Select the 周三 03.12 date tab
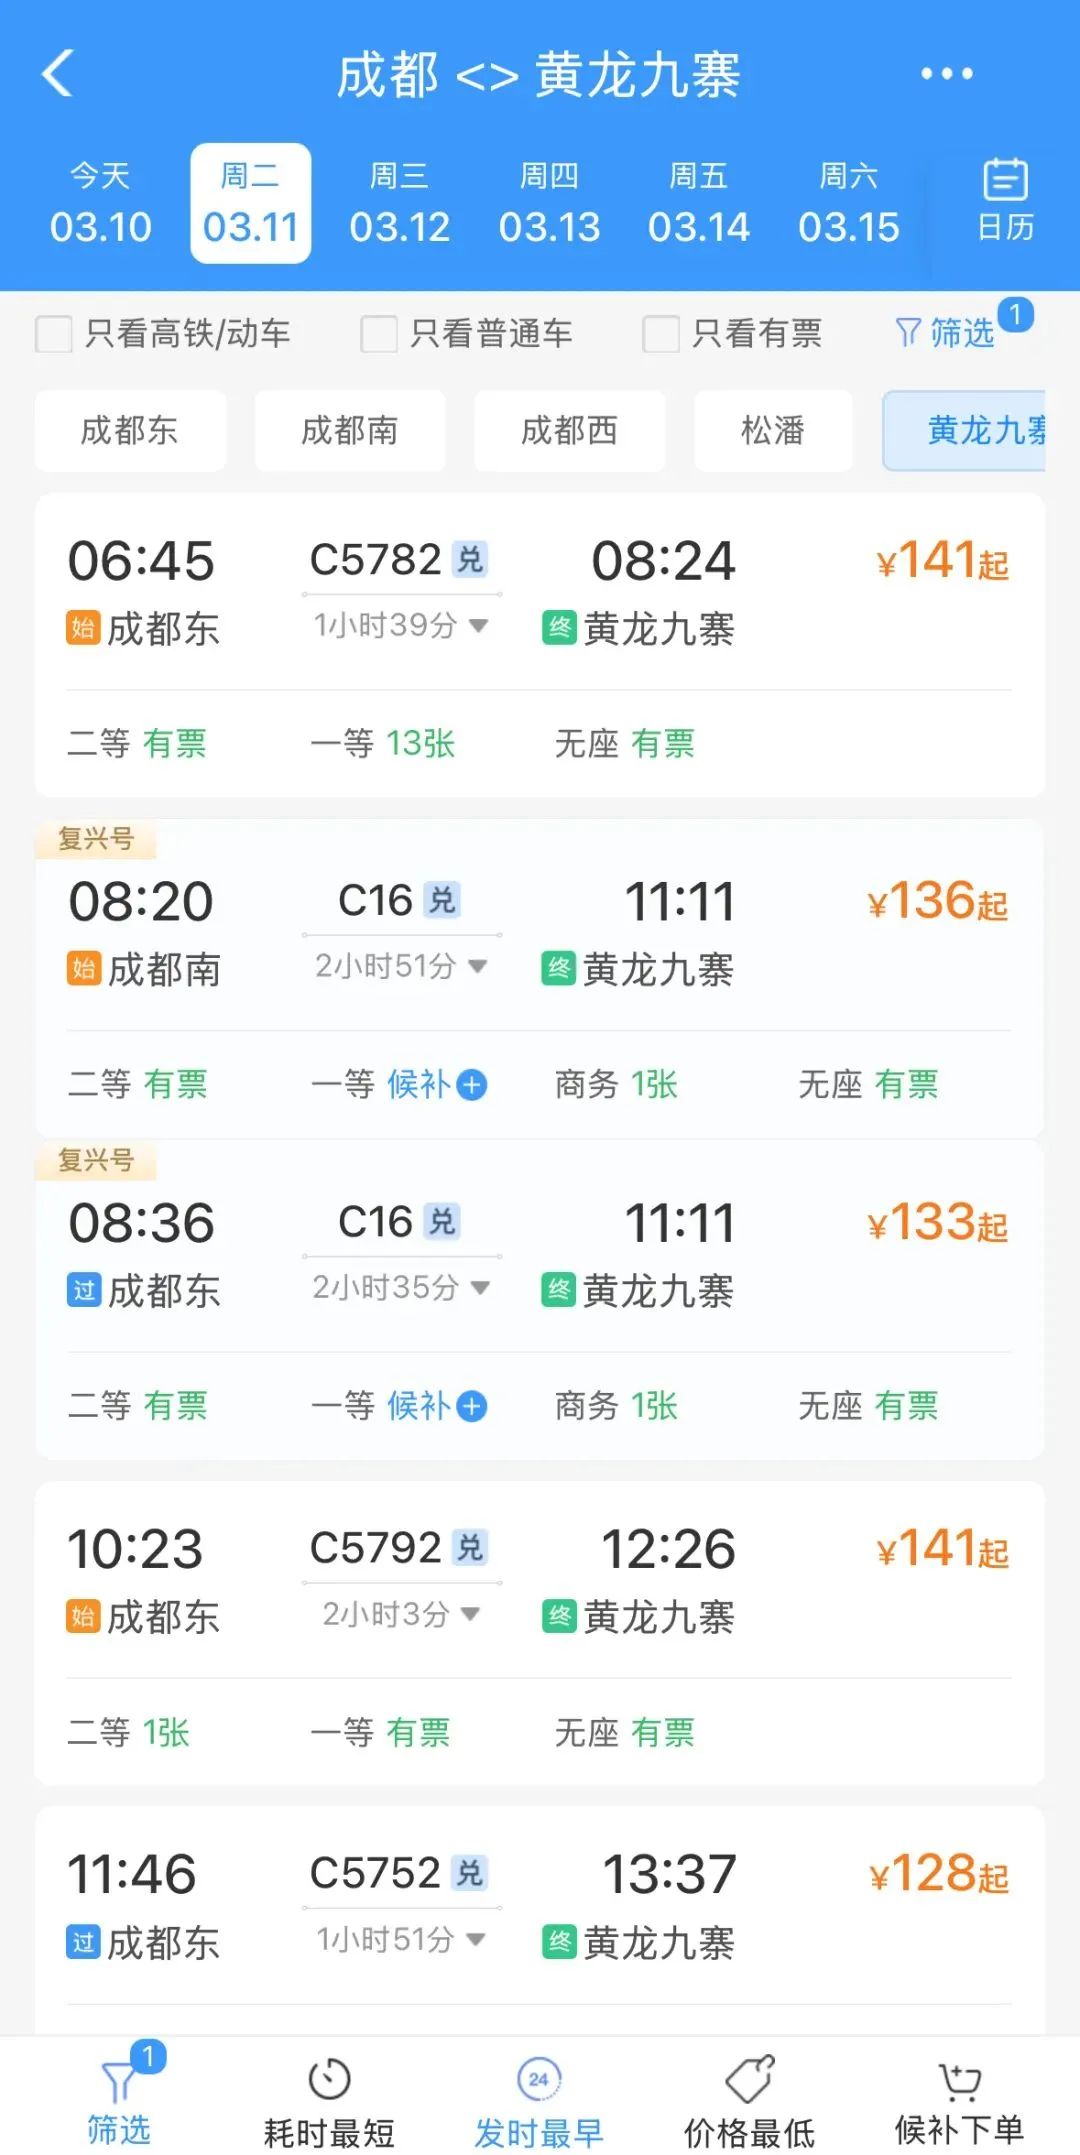The width and height of the screenshot is (1080, 2155). click(400, 204)
